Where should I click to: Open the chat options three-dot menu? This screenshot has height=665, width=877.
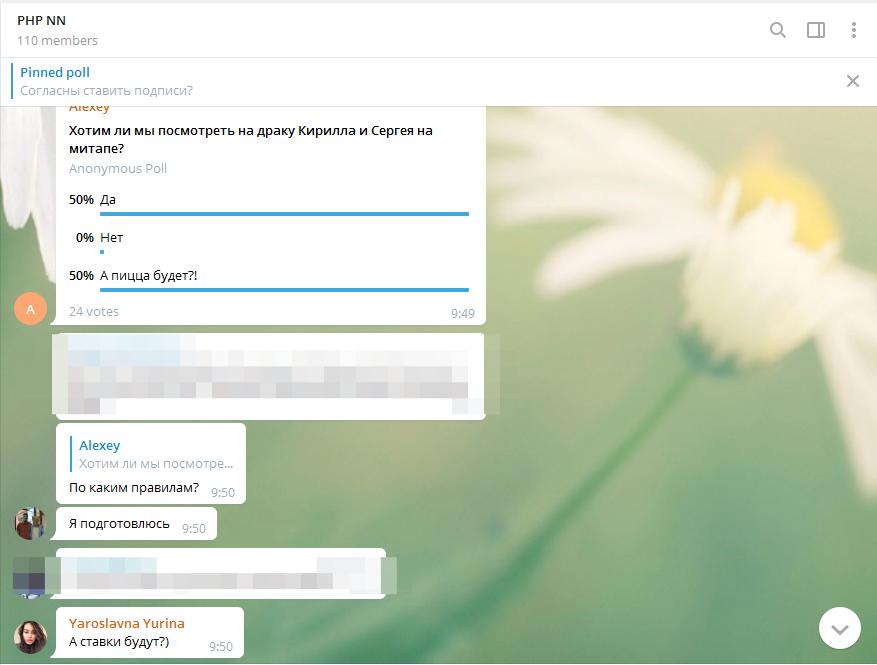854,31
